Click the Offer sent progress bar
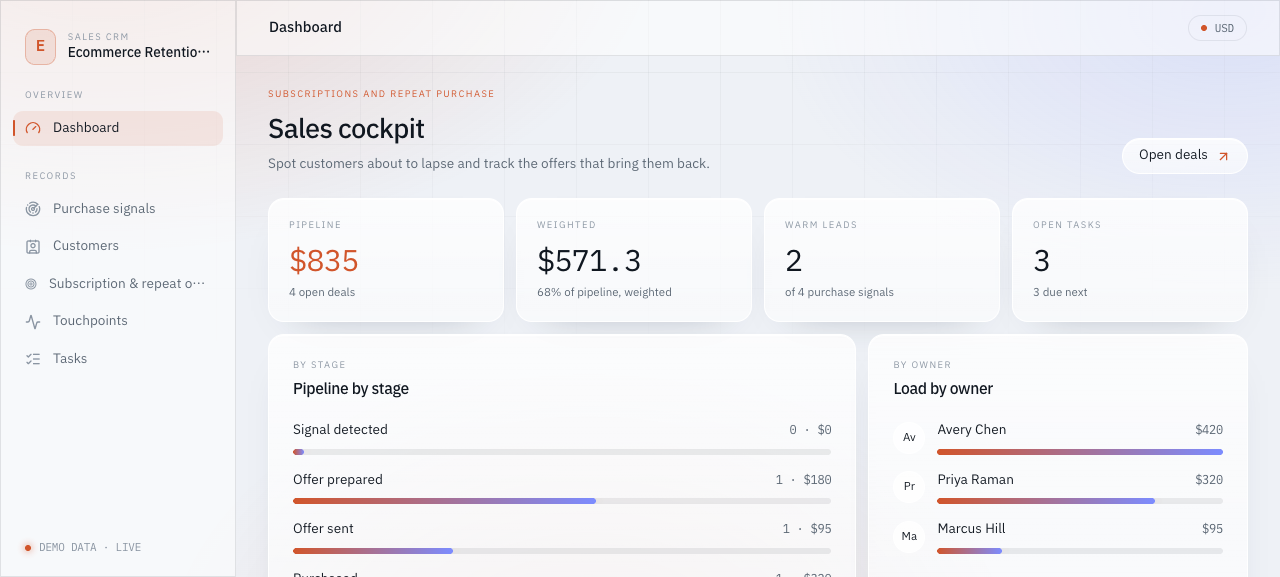1280x577 pixels. [x=562, y=551]
